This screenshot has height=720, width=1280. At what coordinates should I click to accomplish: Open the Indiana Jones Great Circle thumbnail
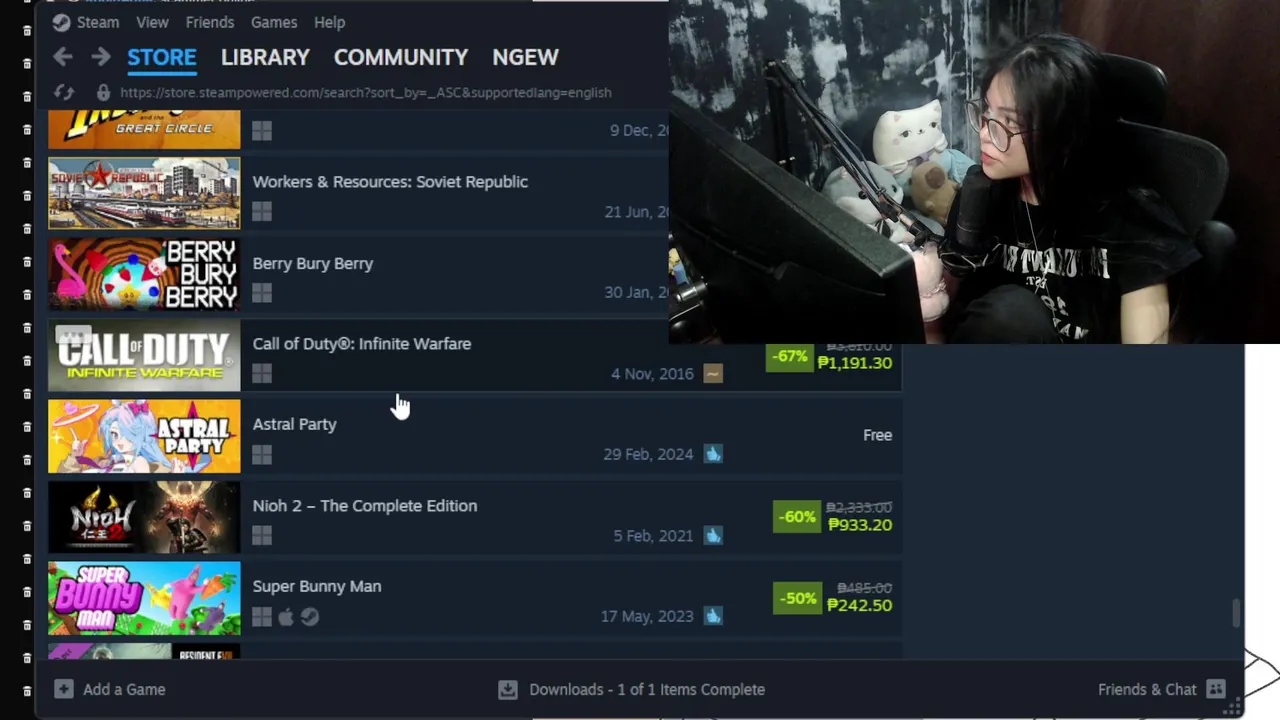pyautogui.click(x=144, y=130)
